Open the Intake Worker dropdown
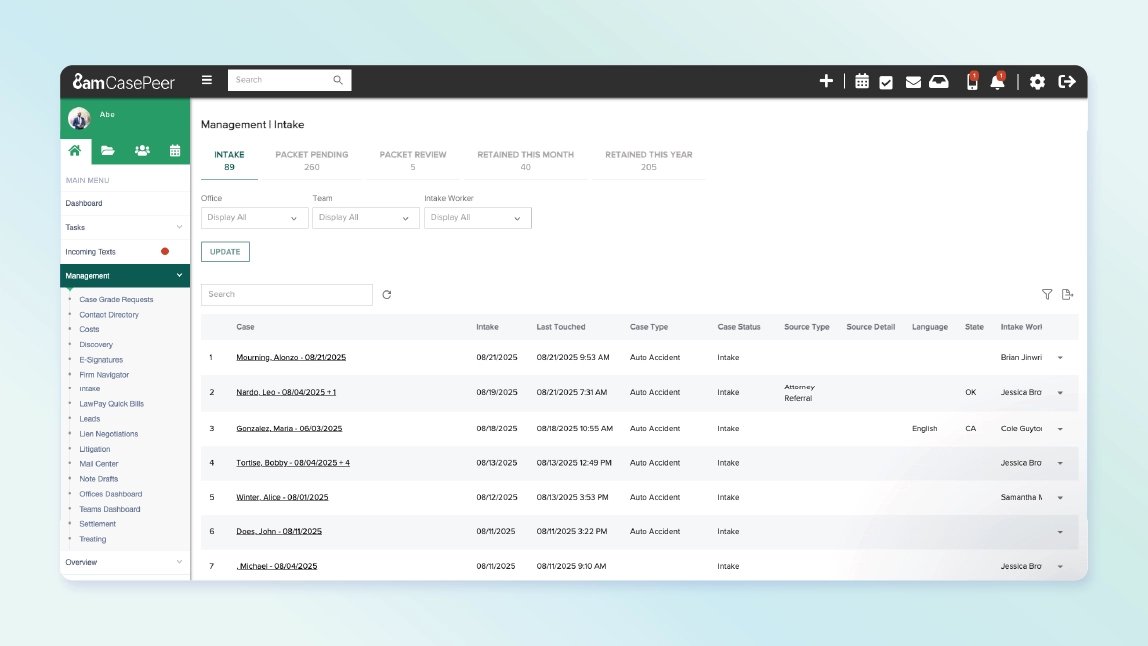 tap(477, 218)
